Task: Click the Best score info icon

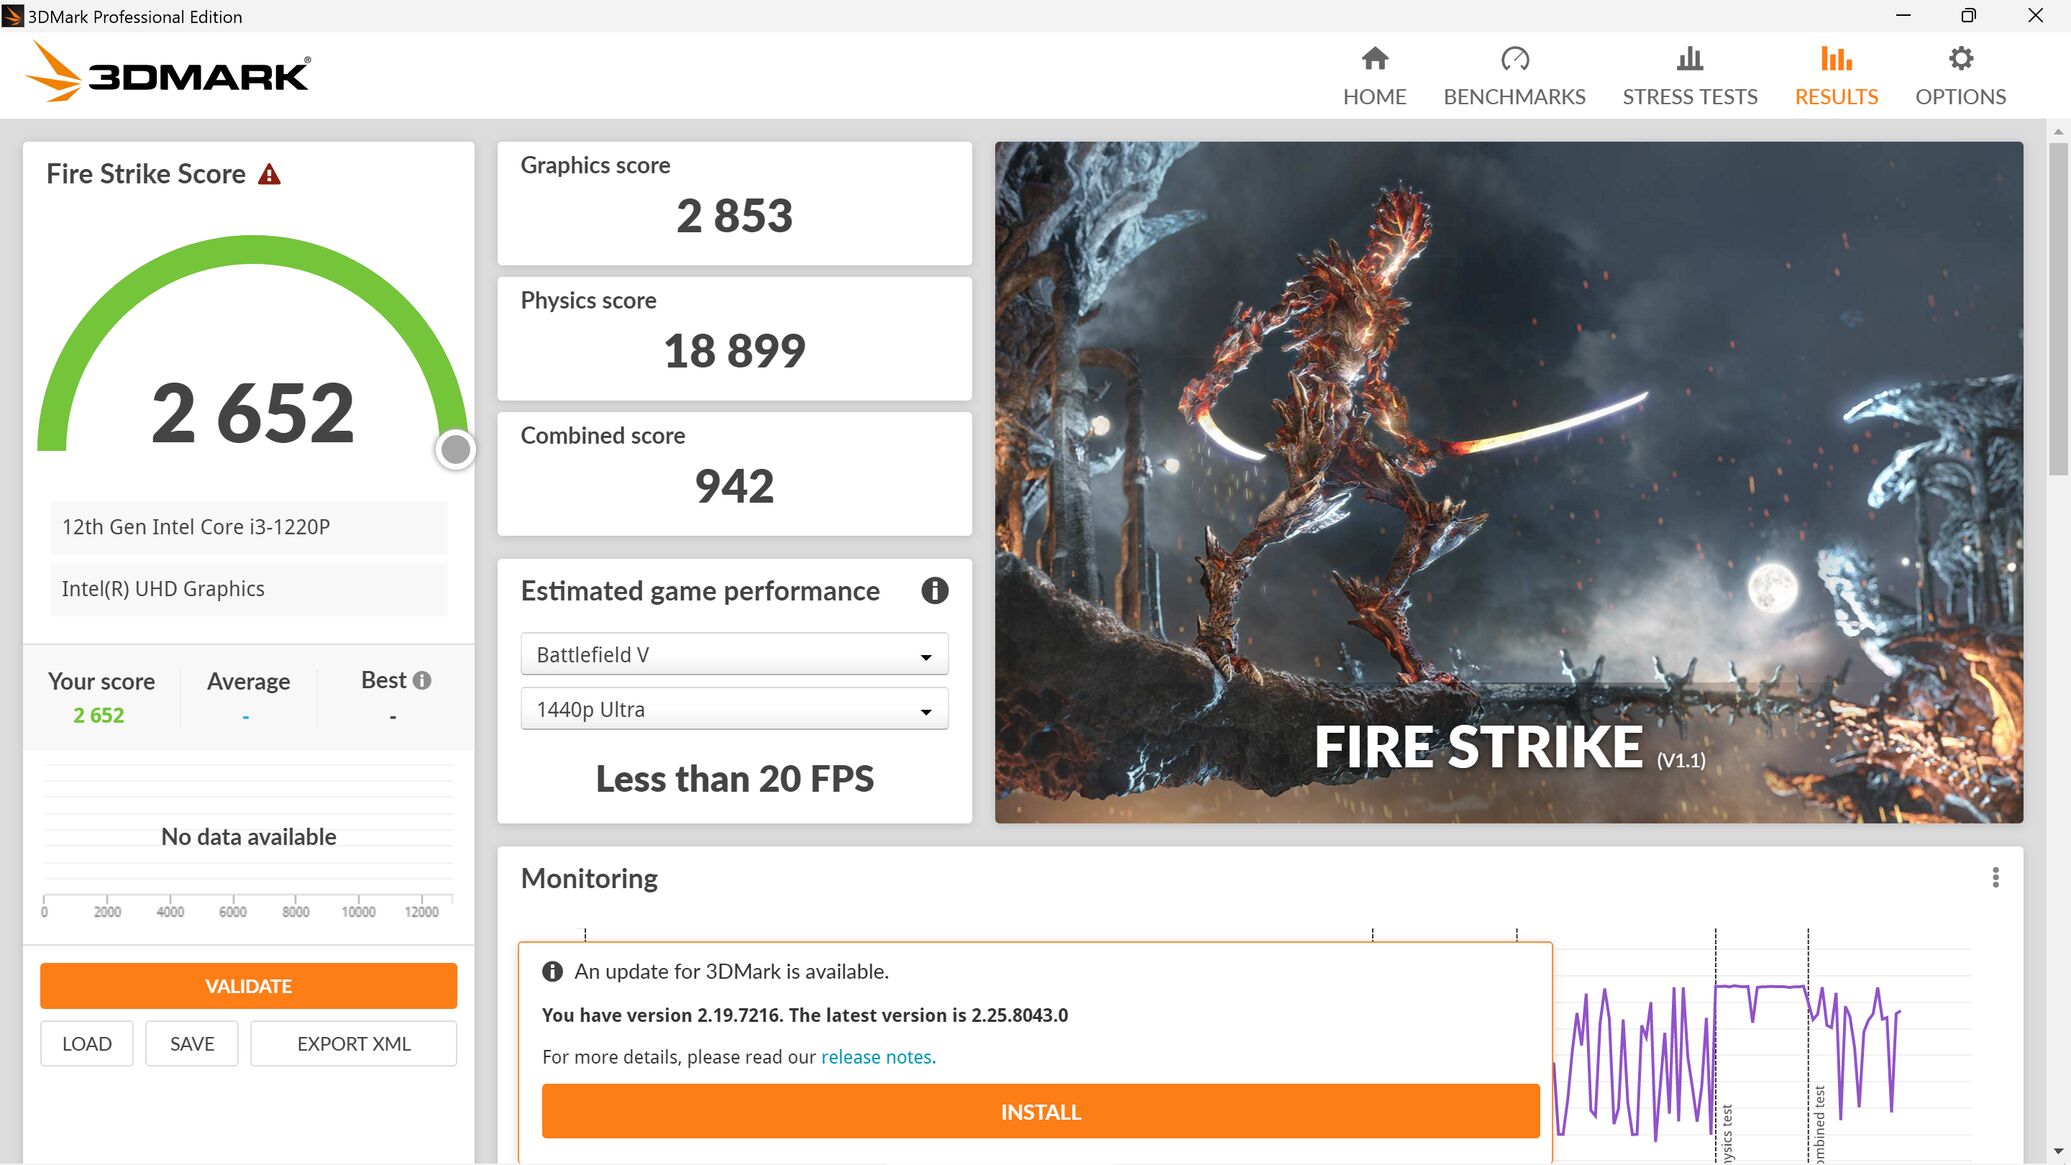Action: click(422, 680)
